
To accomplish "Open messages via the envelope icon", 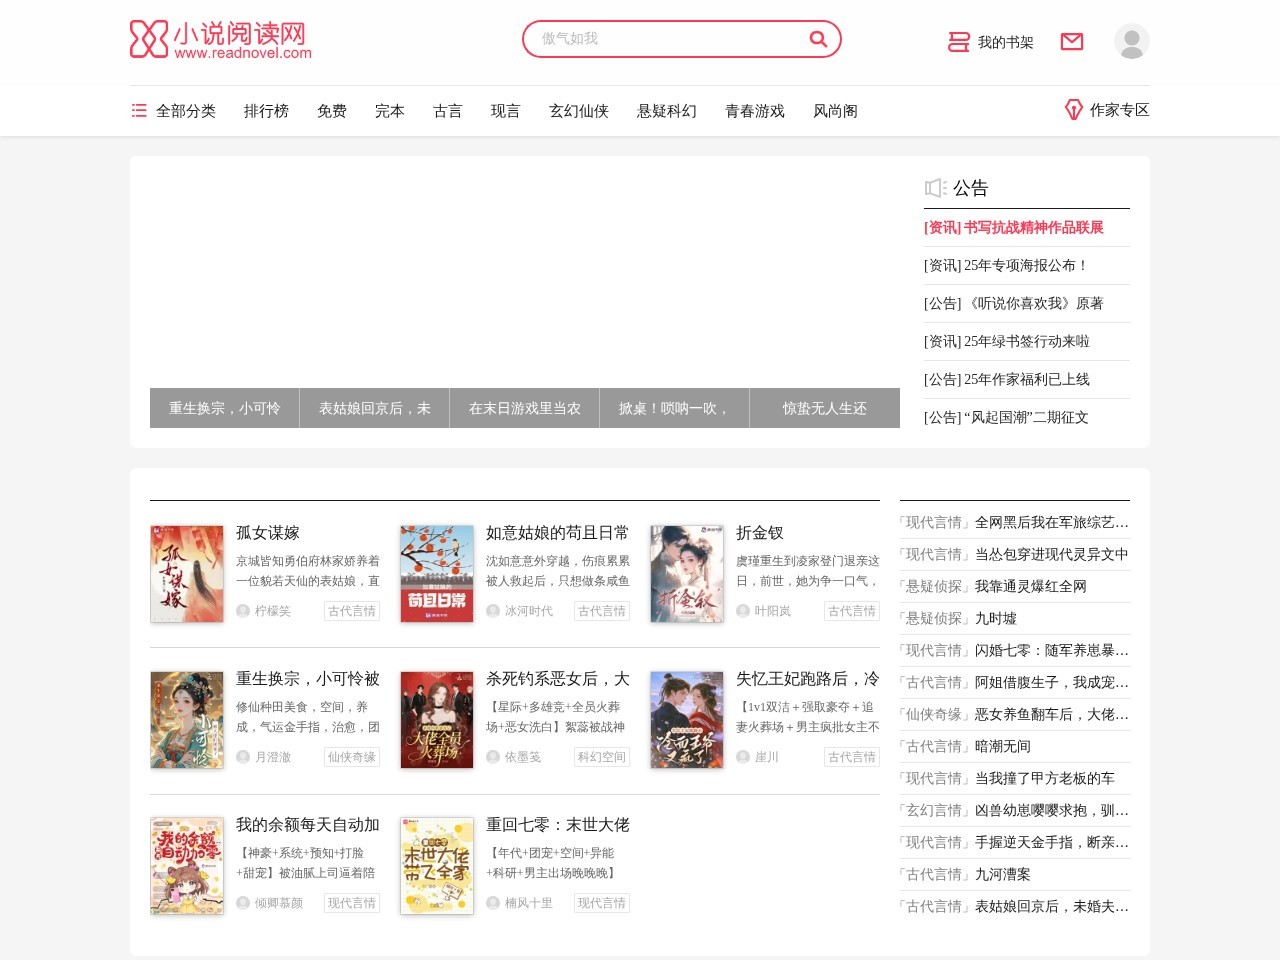I will pyautogui.click(x=1071, y=42).
